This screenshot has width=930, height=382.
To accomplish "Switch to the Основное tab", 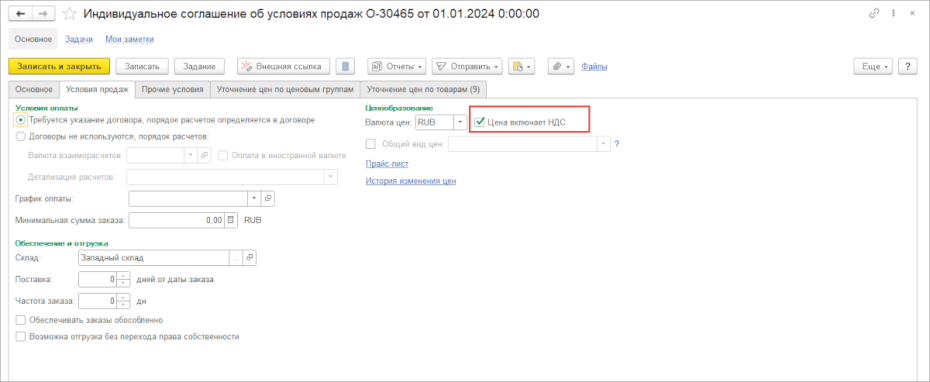I will 34,89.
